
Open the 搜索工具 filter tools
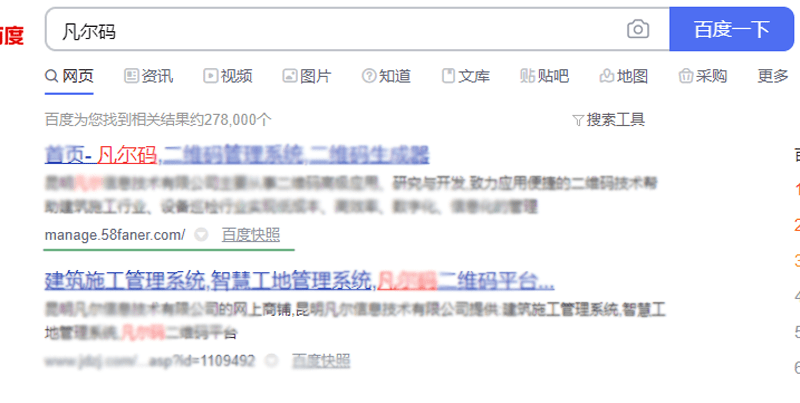click(x=609, y=120)
